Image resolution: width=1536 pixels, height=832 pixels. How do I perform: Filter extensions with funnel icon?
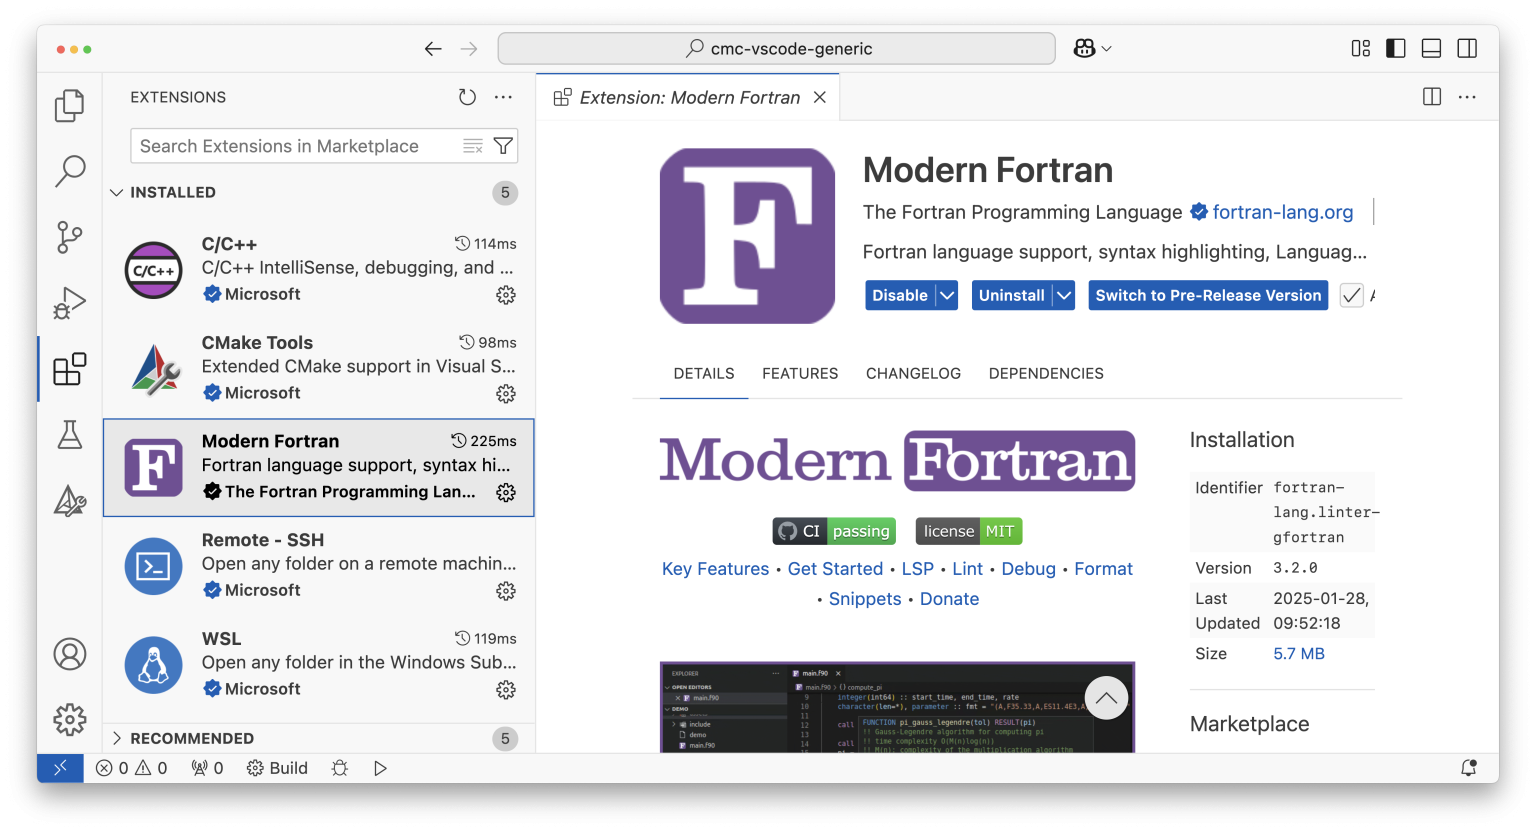point(504,146)
